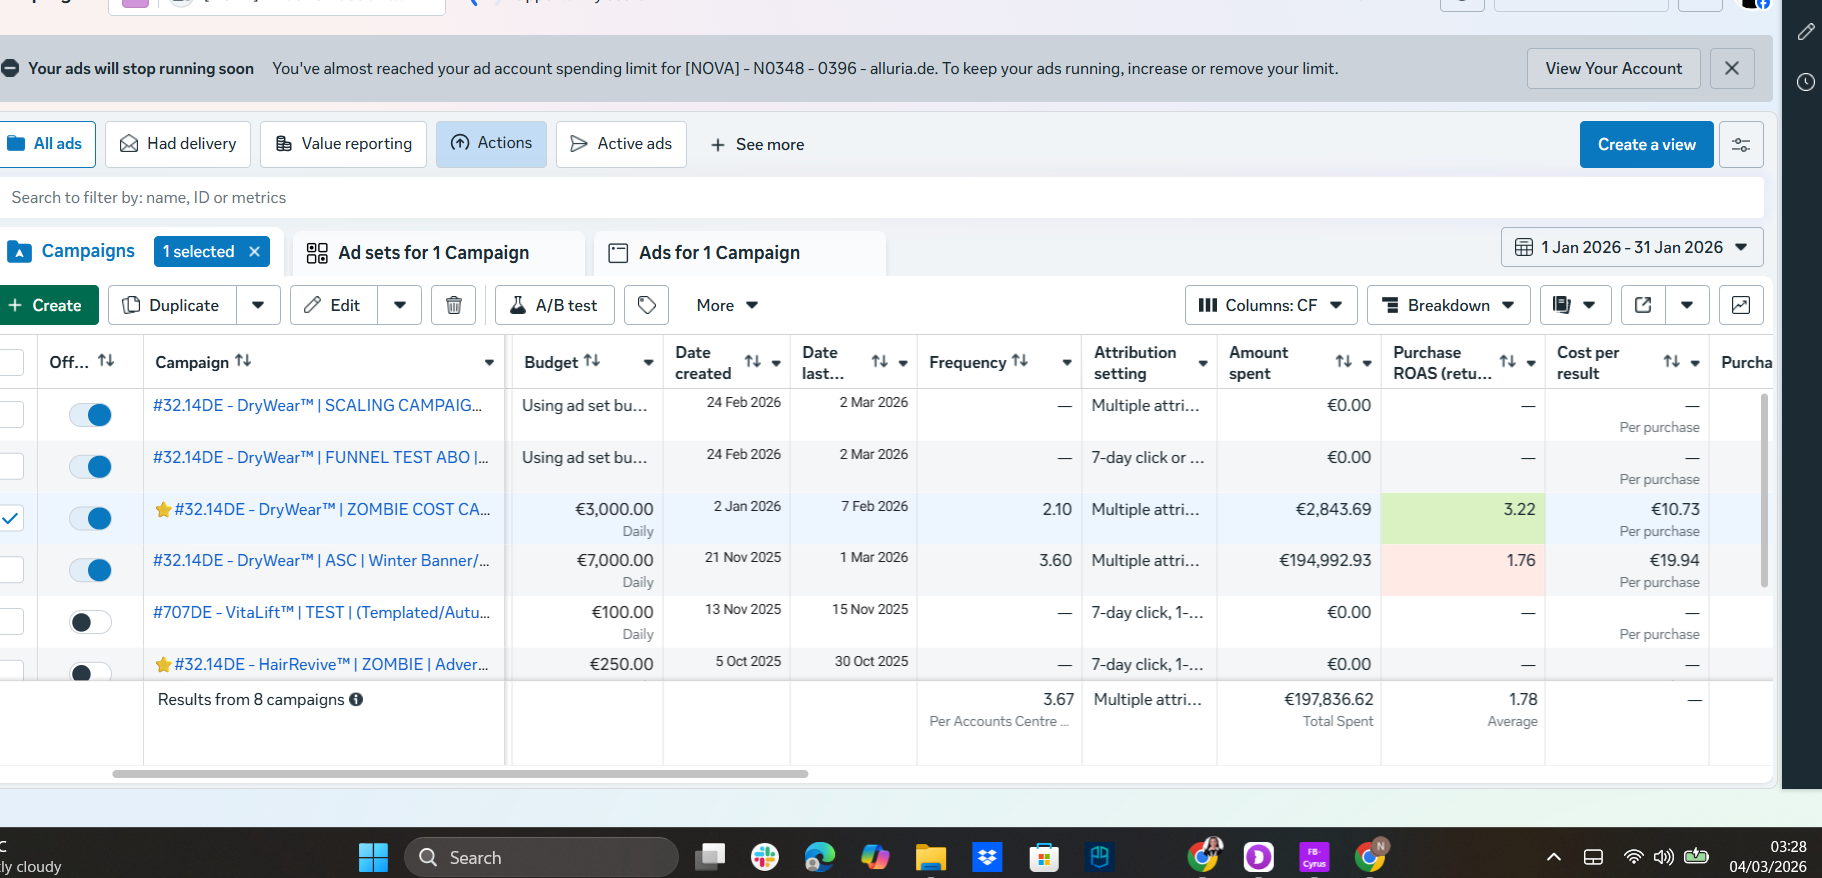Open the Ad sets for 1 Campaign tab

click(x=439, y=253)
